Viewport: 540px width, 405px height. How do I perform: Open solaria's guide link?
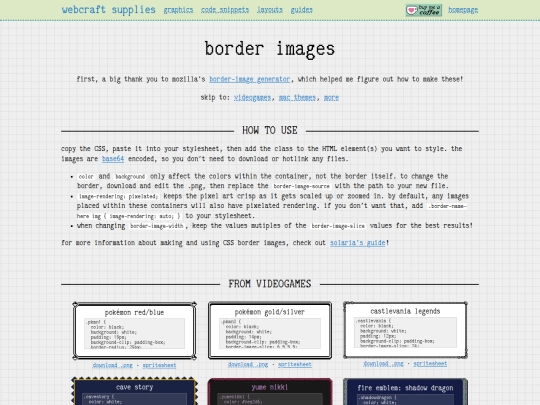coord(357,243)
